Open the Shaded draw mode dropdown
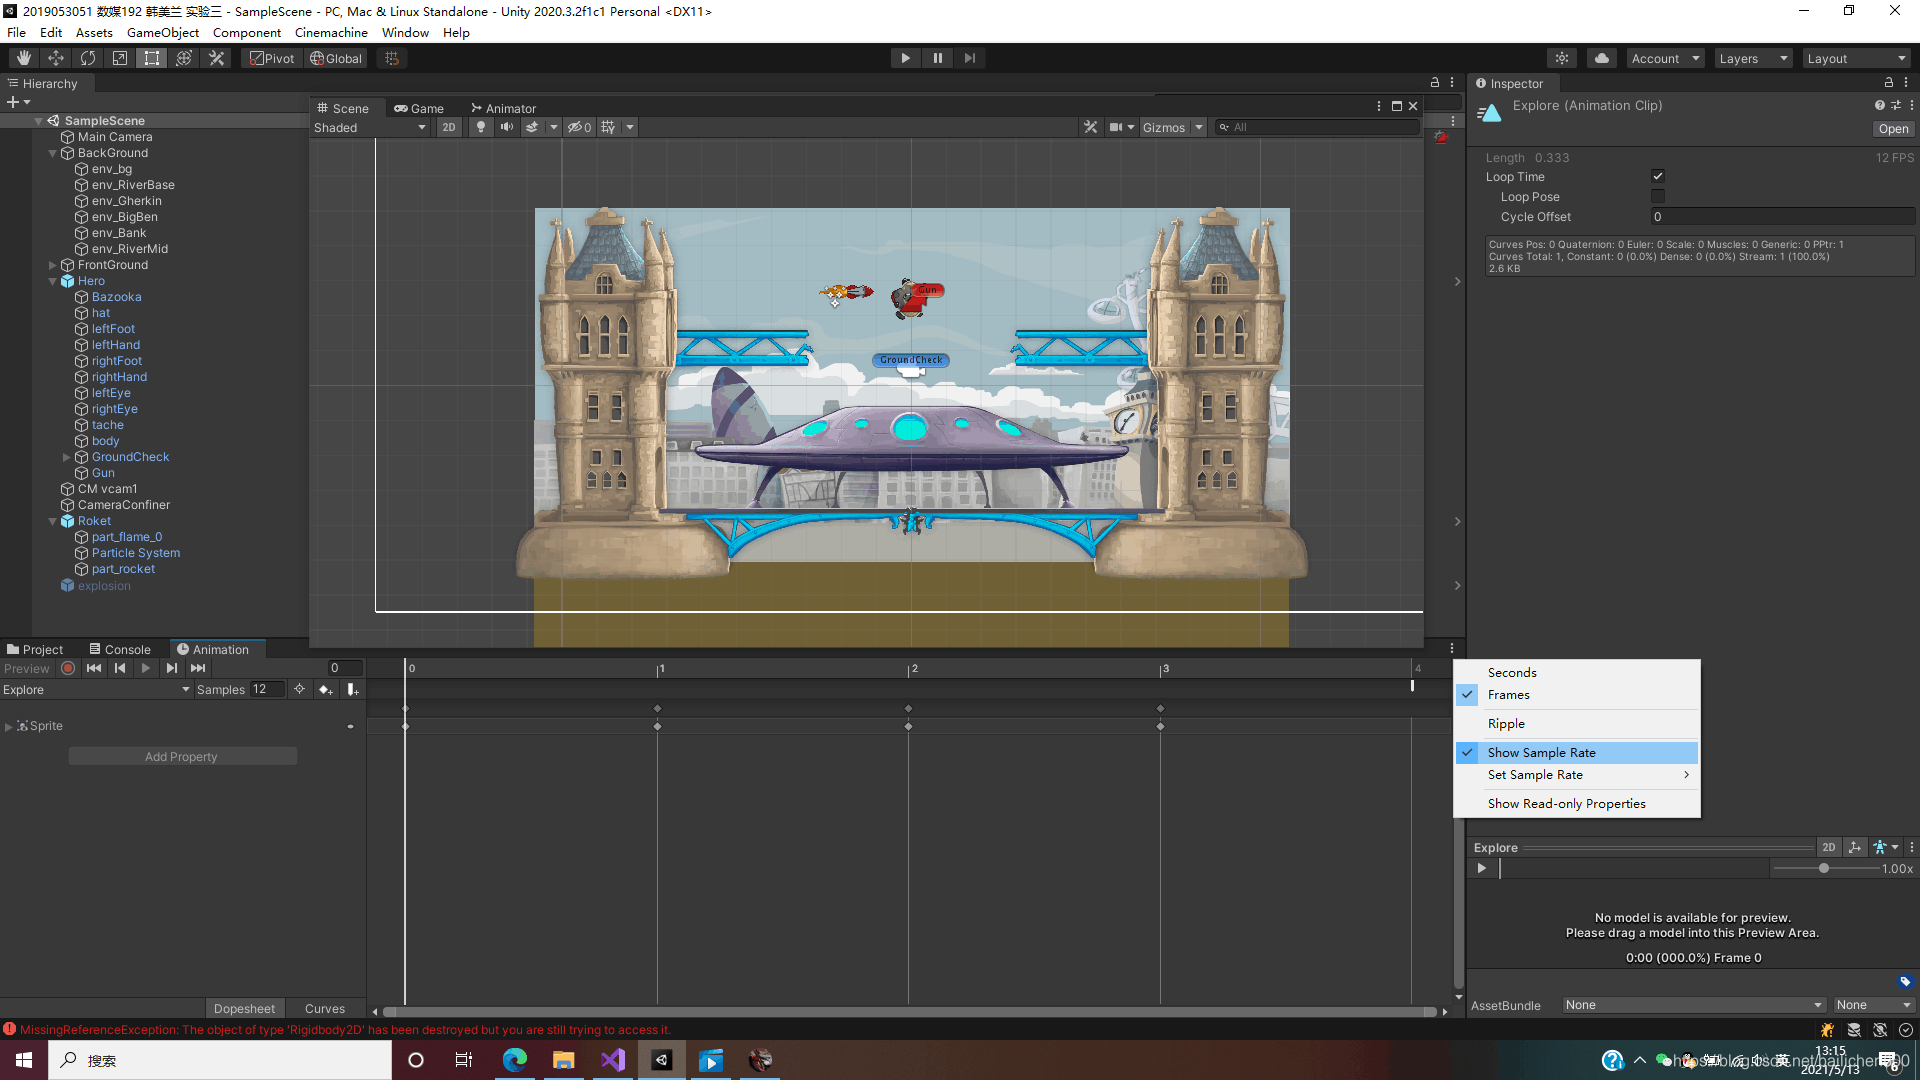The image size is (1920, 1080). (x=371, y=127)
